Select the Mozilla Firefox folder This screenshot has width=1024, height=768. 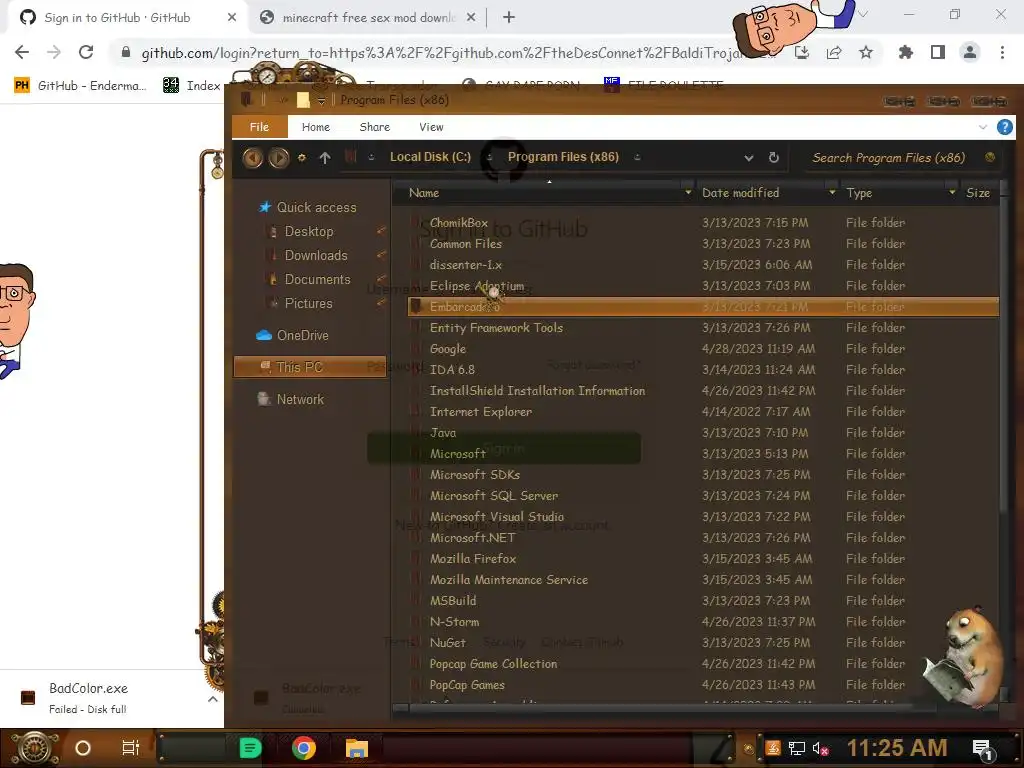[473, 558]
